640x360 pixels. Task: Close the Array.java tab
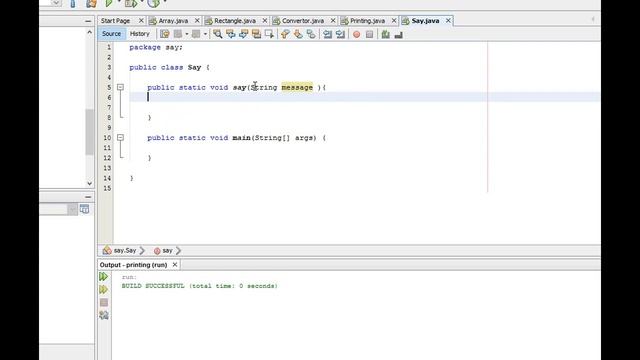[197, 21]
